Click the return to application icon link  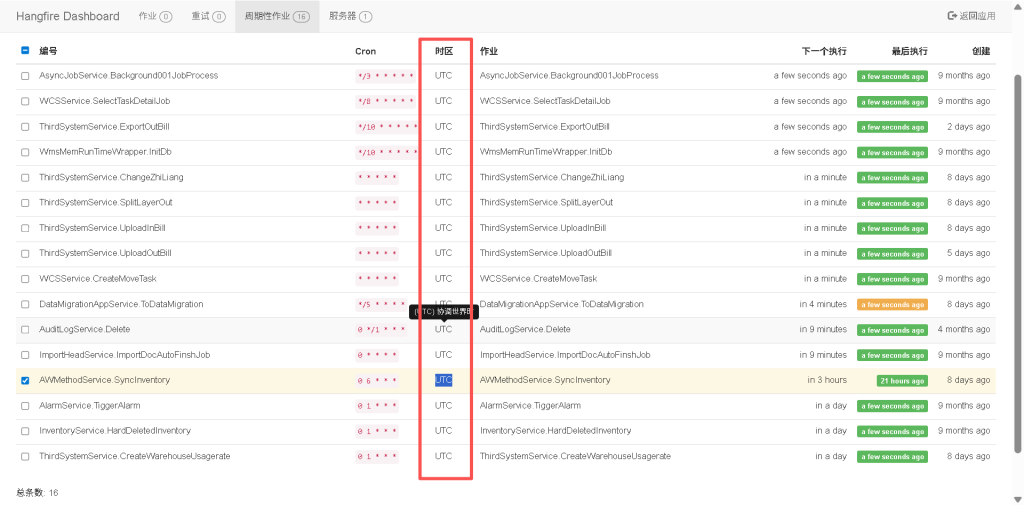click(952, 16)
